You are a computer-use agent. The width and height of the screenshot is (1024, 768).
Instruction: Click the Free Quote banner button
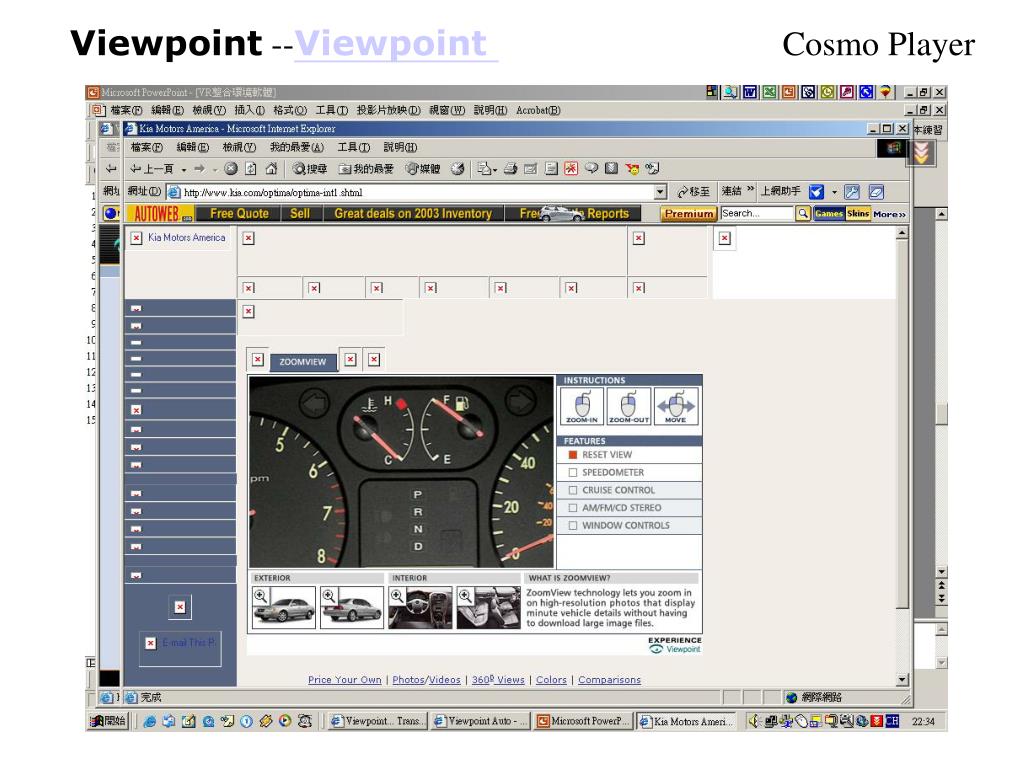[x=239, y=214]
